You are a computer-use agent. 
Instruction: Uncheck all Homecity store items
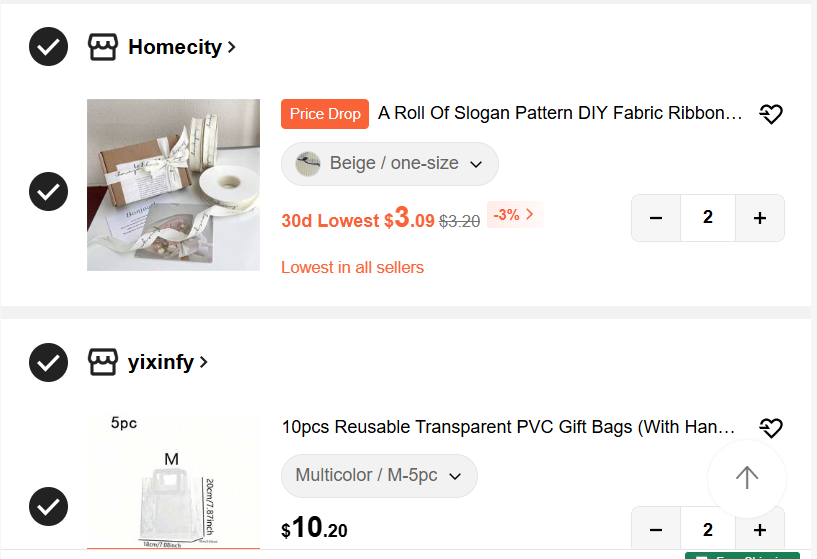[x=48, y=47]
